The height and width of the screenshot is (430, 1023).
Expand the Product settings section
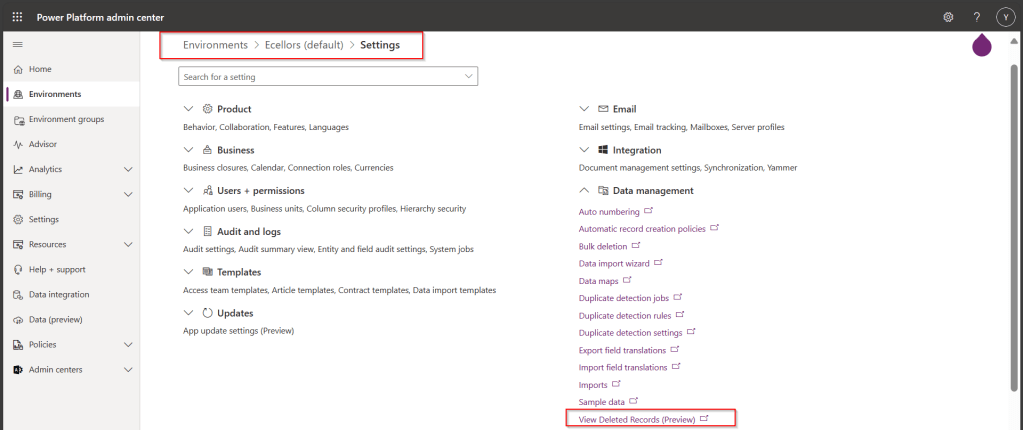click(x=189, y=109)
